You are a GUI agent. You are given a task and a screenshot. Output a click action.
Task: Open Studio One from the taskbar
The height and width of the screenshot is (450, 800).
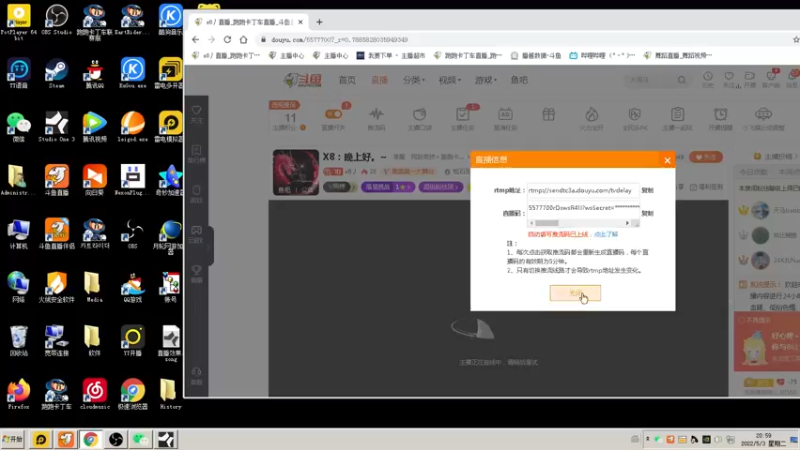click(166, 439)
